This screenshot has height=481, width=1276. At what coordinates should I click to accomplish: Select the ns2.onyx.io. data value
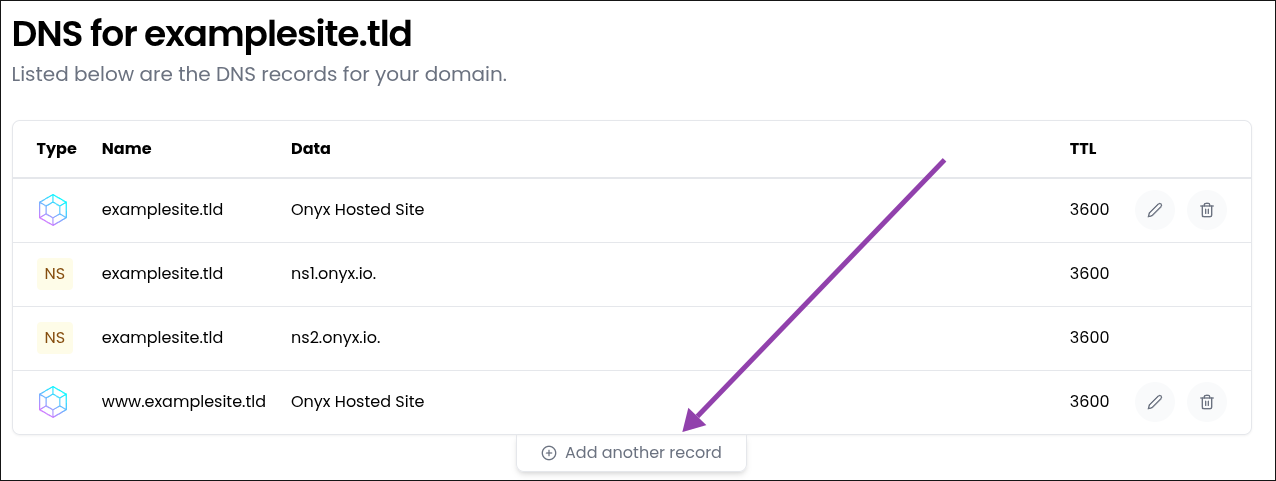[x=335, y=338]
